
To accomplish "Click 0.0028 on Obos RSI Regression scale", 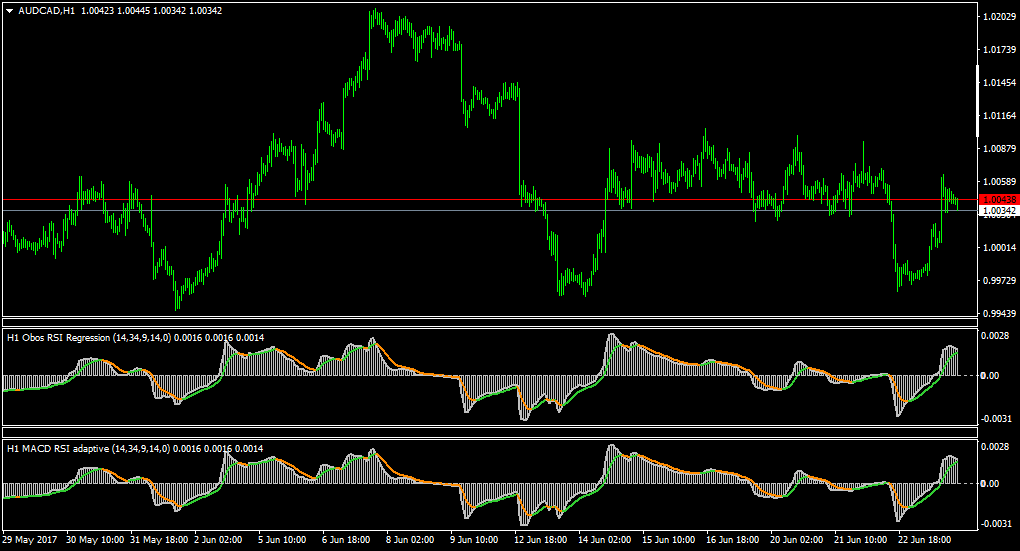I will point(995,336).
